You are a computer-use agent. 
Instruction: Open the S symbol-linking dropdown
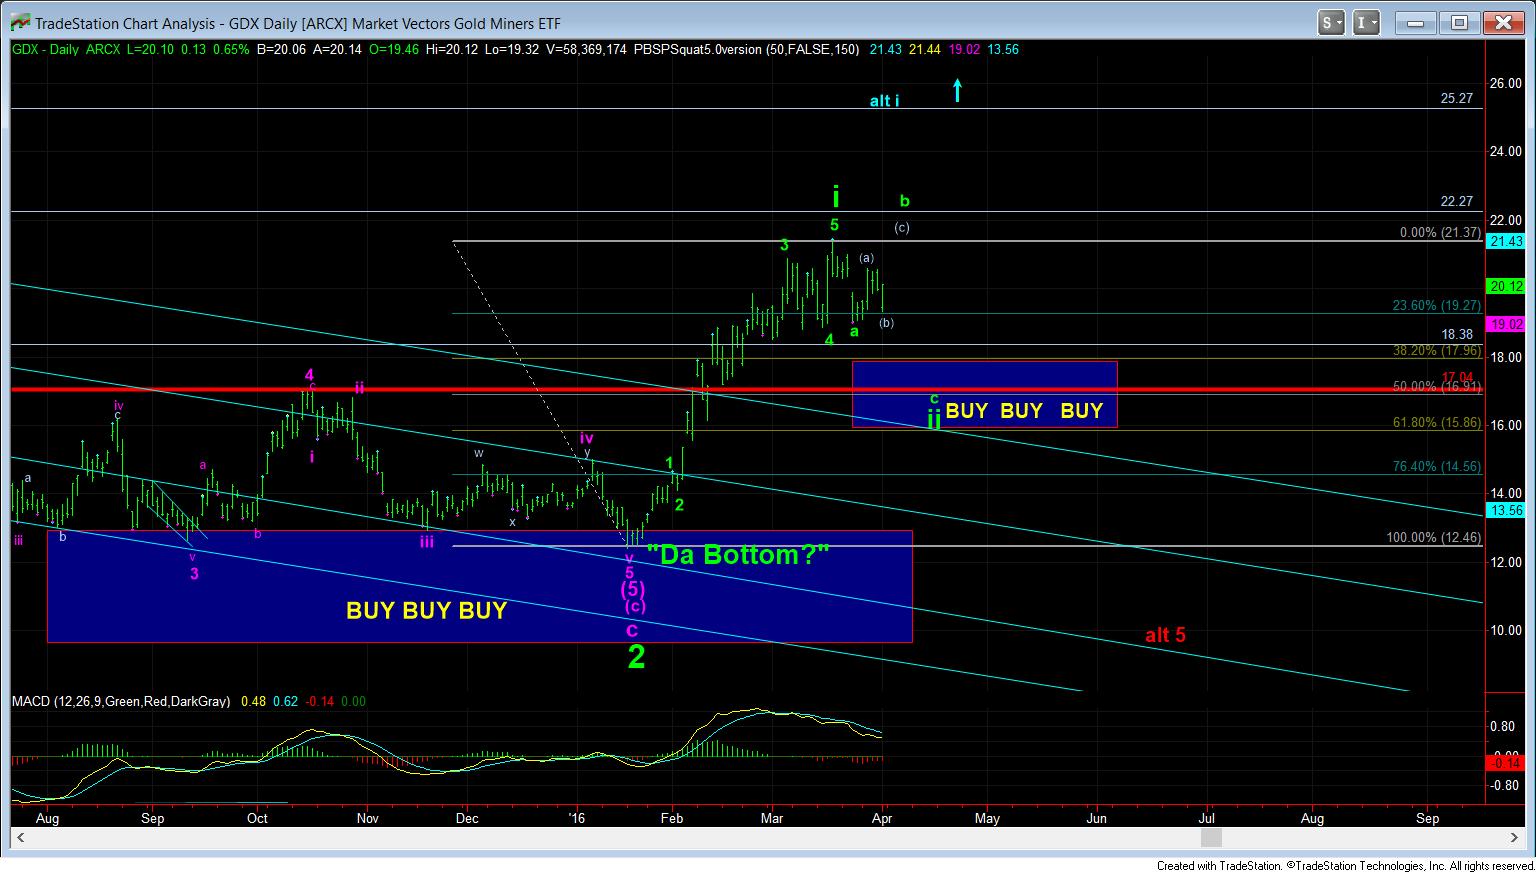pyautogui.click(x=1331, y=23)
